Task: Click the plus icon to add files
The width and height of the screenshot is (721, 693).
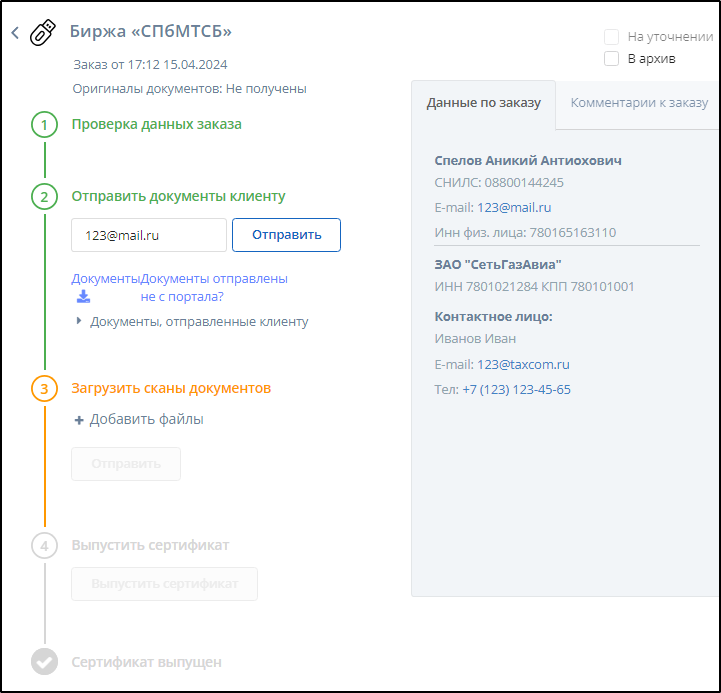Action: pos(79,420)
